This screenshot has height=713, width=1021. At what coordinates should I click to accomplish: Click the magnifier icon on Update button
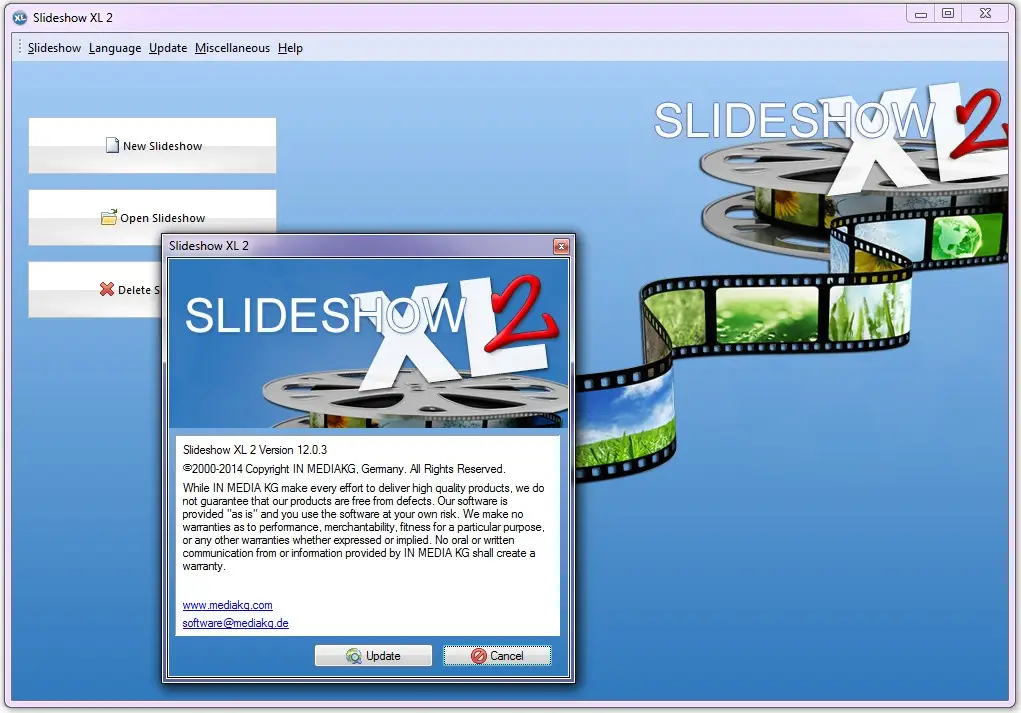point(354,656)
